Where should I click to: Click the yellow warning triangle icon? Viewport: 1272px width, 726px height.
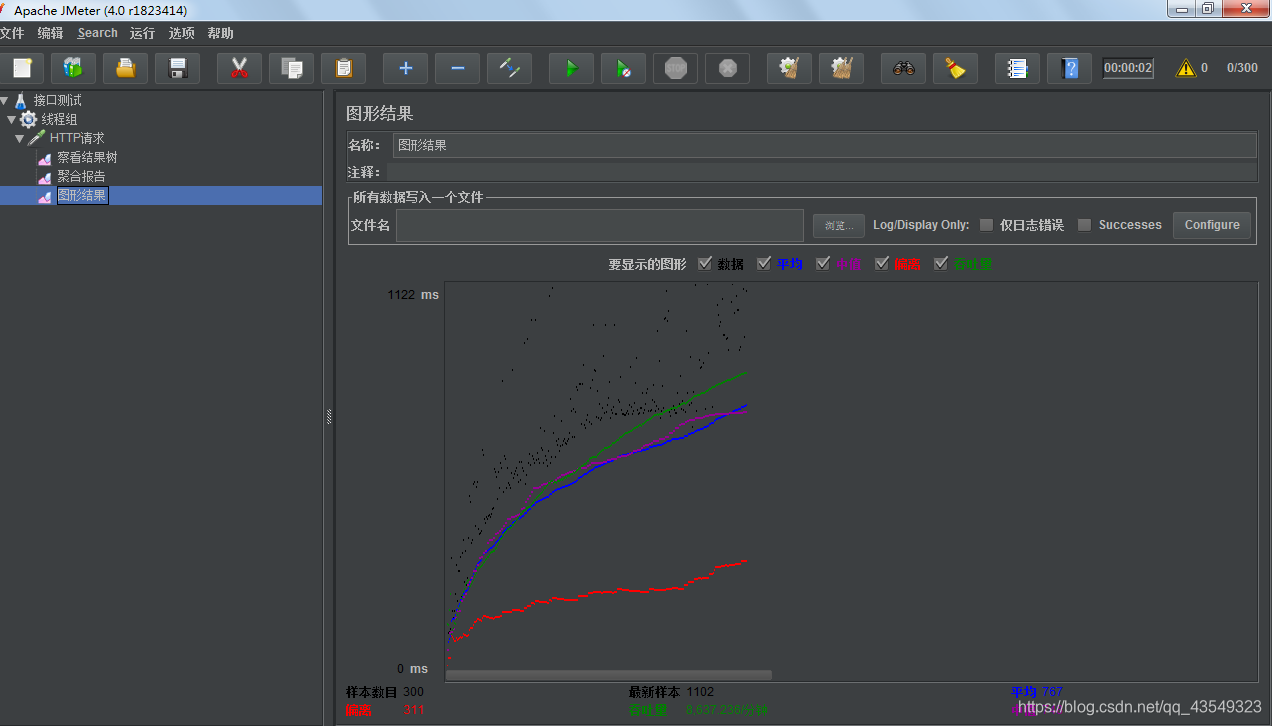(x=1185, y=68)
